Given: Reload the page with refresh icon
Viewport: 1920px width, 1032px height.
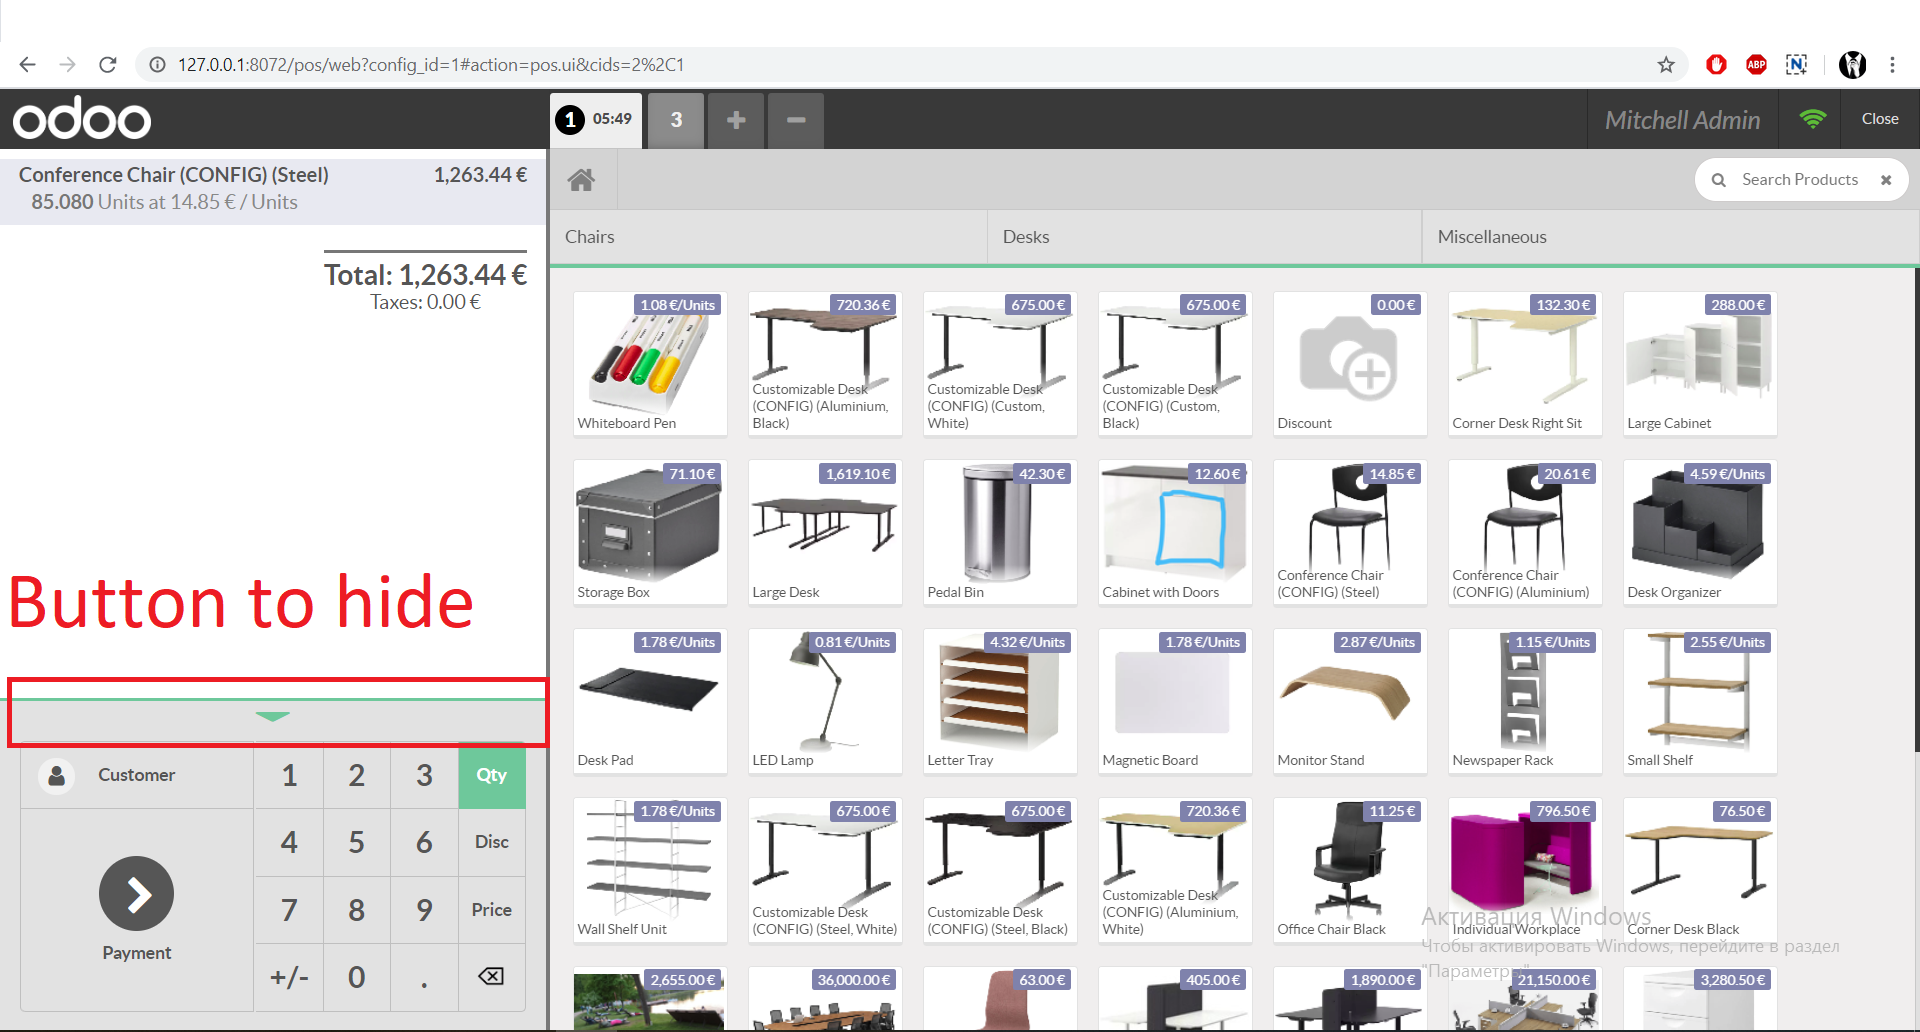Looking at the screenshot, I should tap(108, 65).
